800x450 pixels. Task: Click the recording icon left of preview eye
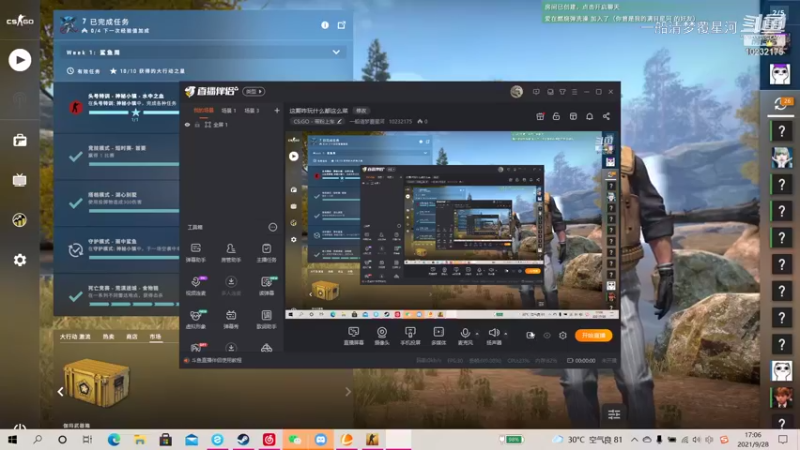click(531, 335)
